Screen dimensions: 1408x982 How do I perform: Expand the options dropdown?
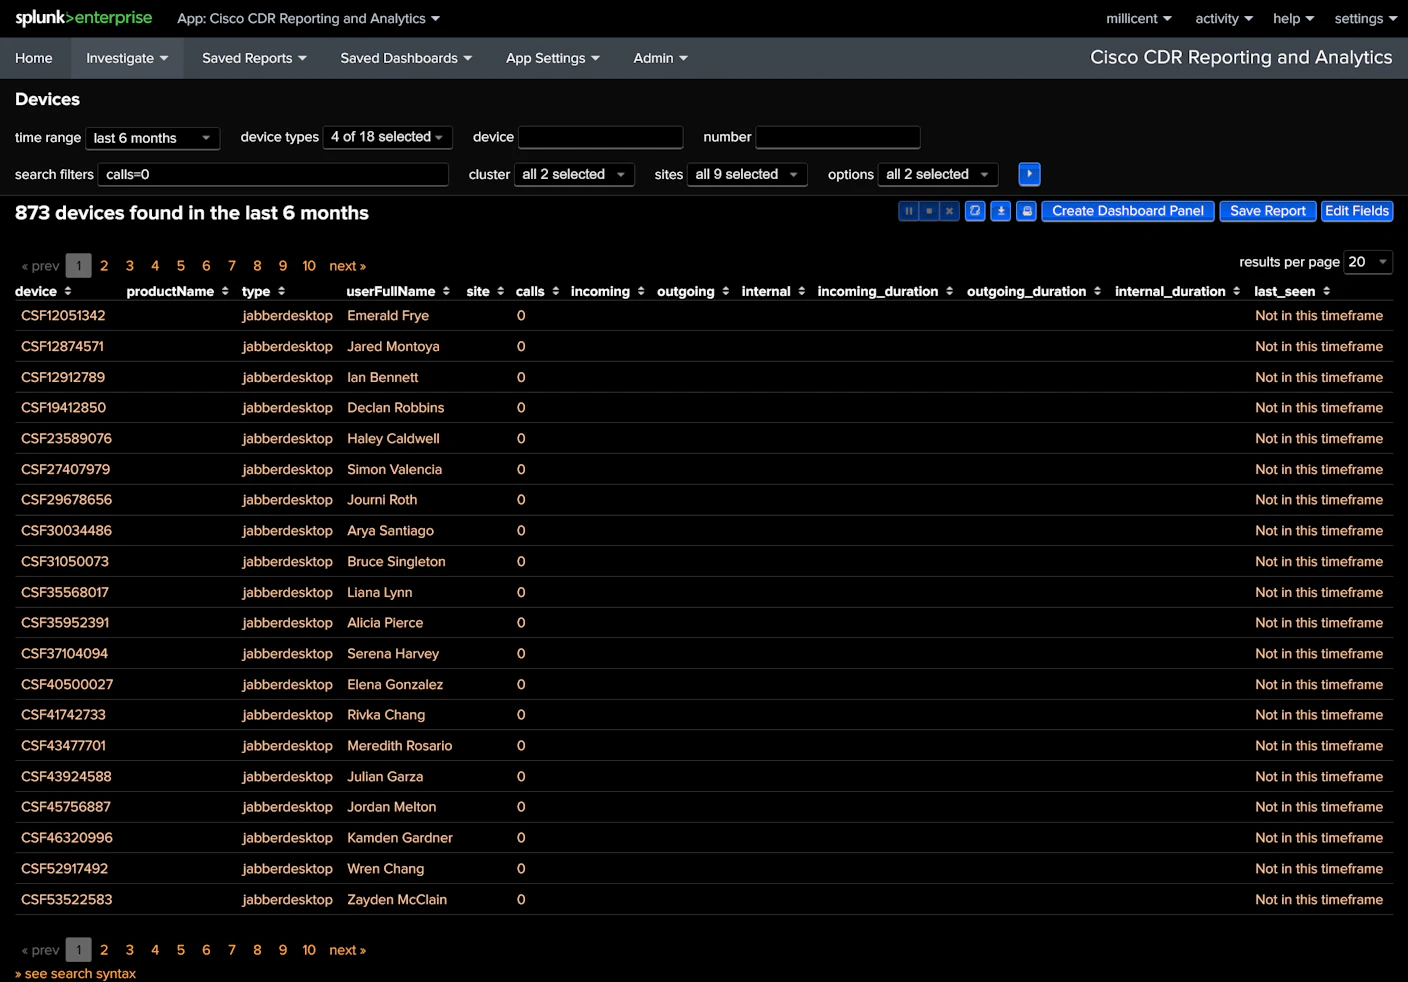(x=938, y=174)
